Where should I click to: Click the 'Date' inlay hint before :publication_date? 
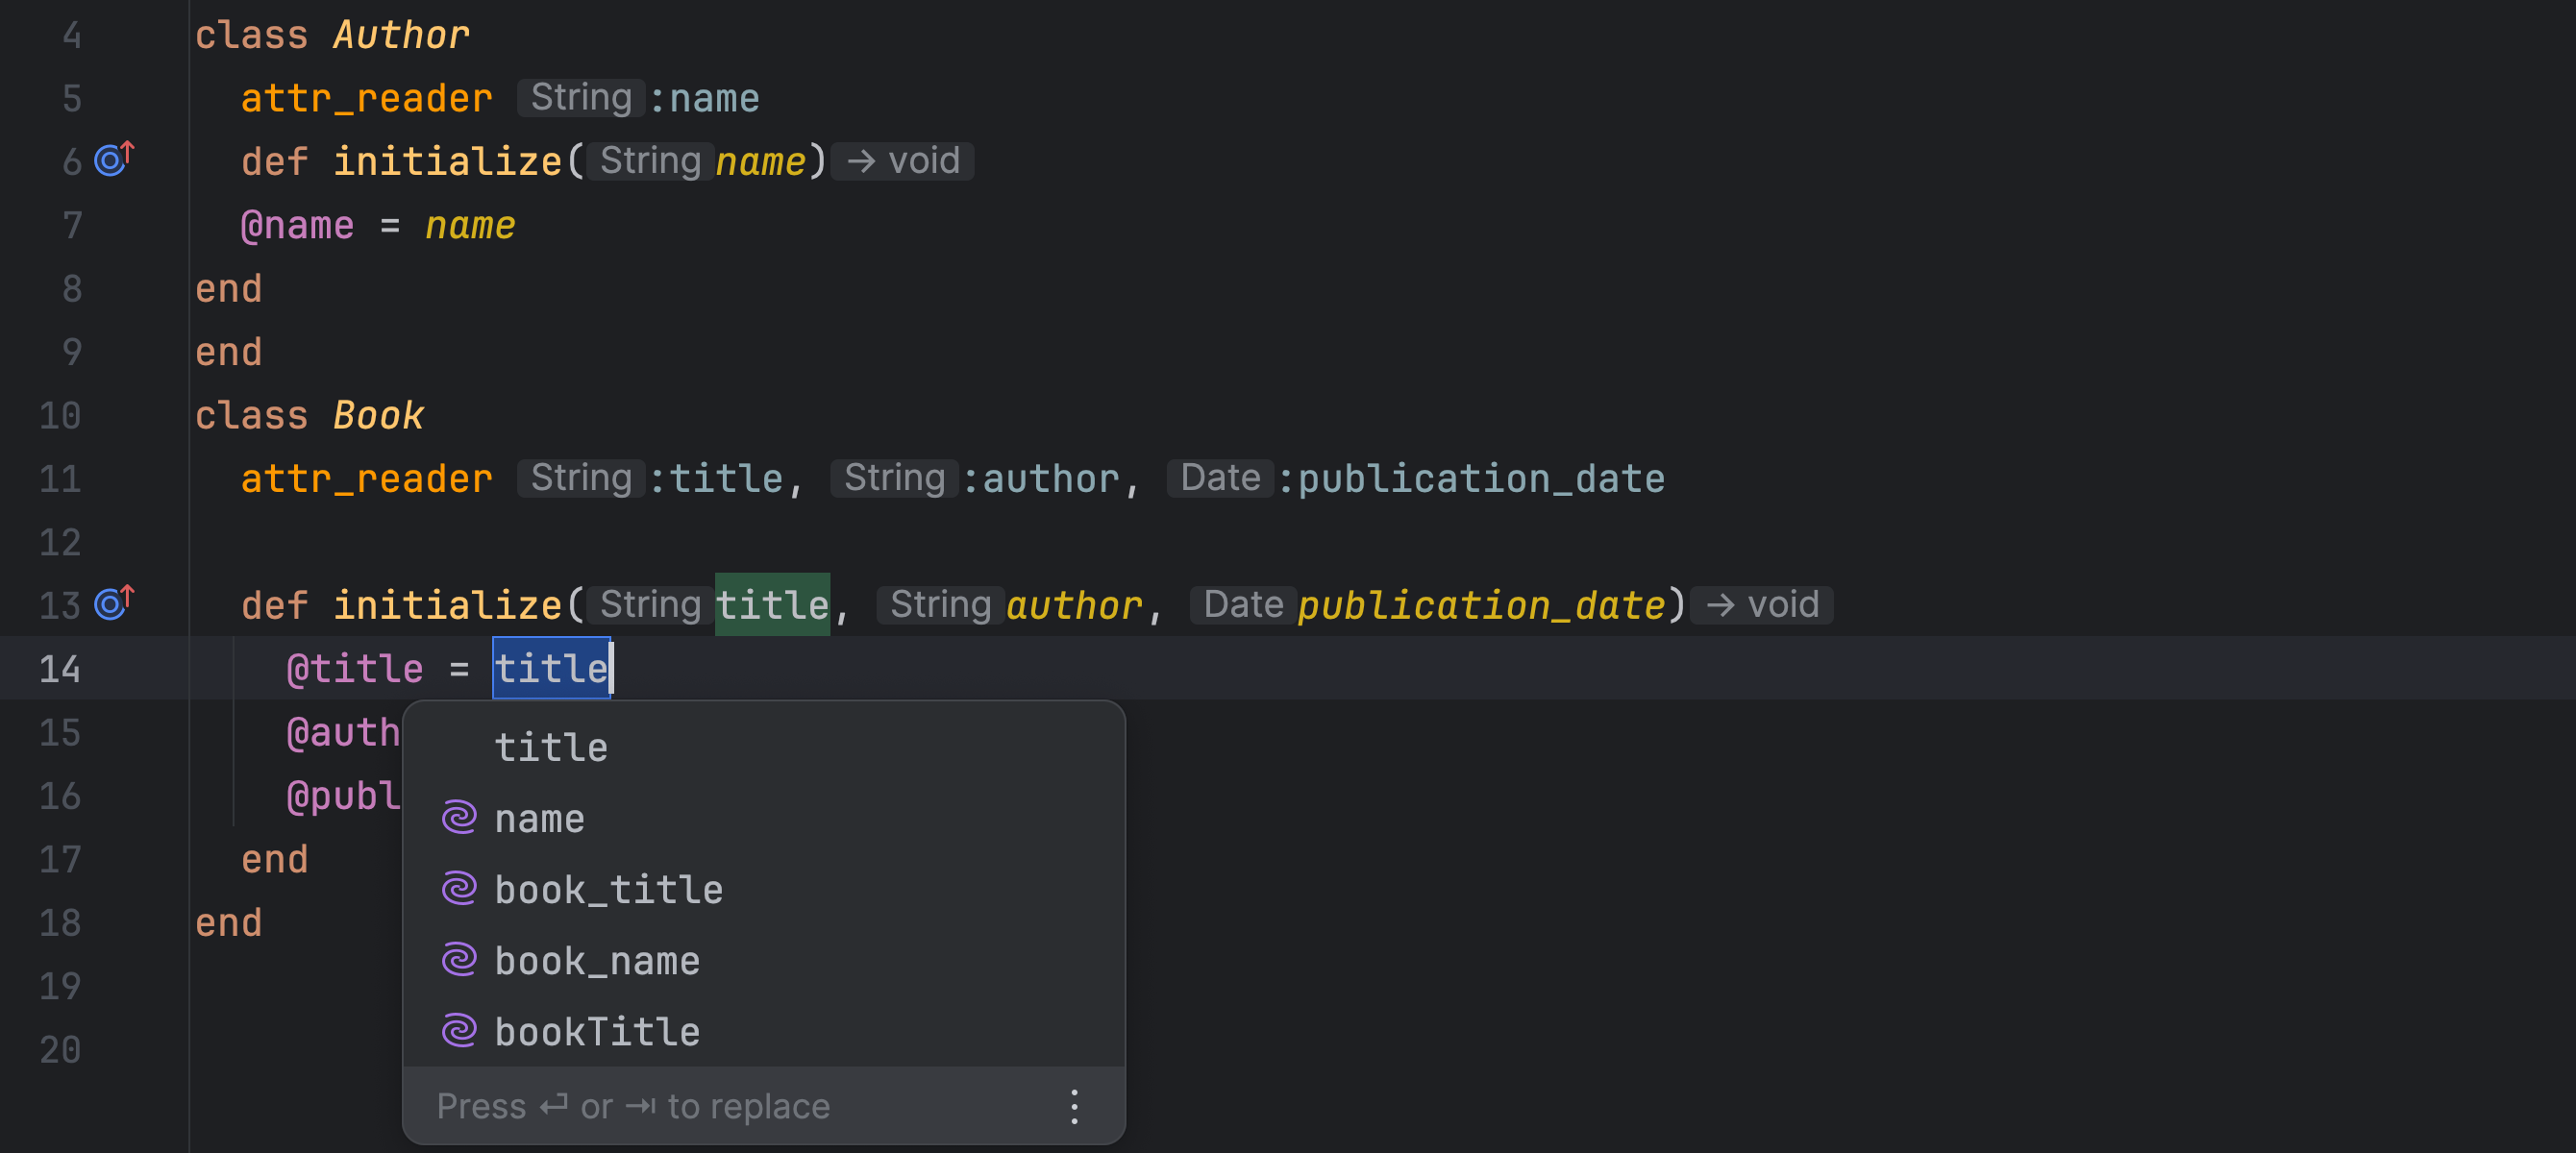pyautogui.click(x=1220, y=478)
